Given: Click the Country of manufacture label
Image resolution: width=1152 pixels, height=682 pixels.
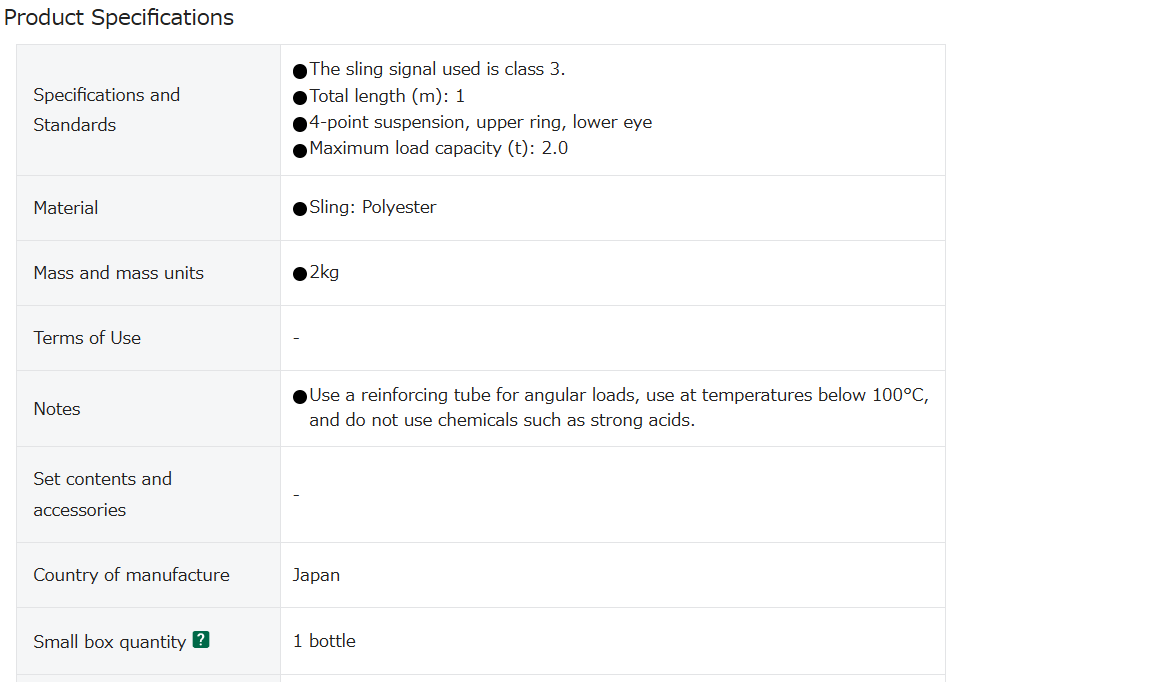Looking at the screenshot, I should 131,575.
